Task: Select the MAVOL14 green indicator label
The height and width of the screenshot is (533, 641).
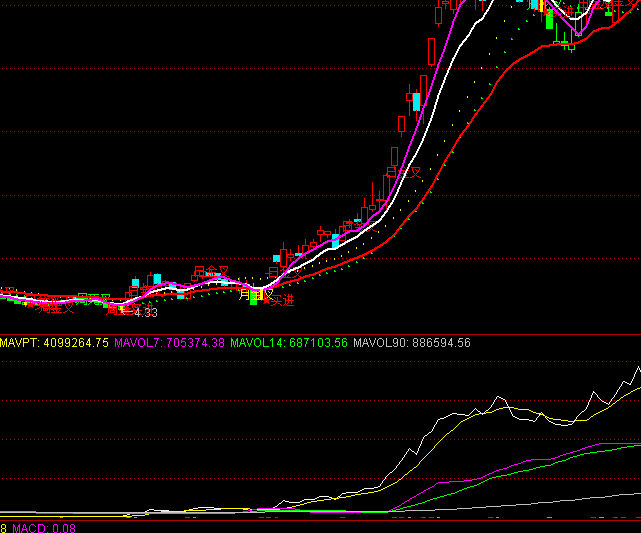Action: click(x=289, y=343)
